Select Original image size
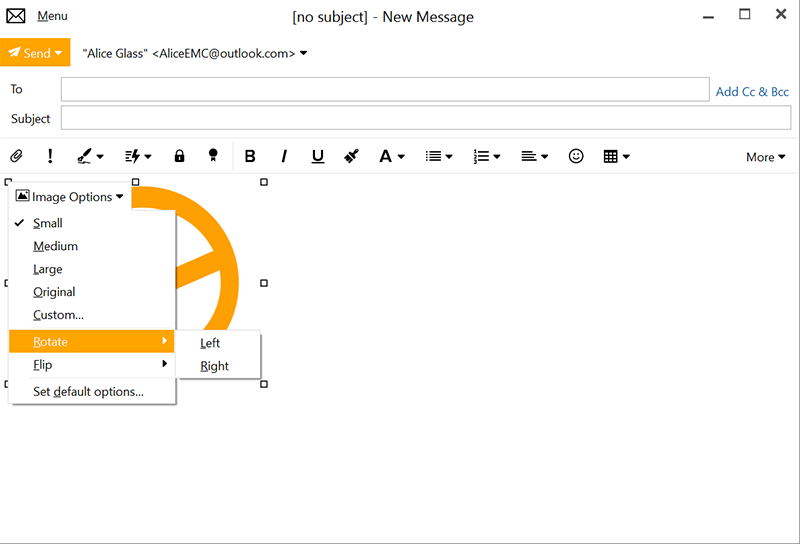800x544 pixels. 92,292
